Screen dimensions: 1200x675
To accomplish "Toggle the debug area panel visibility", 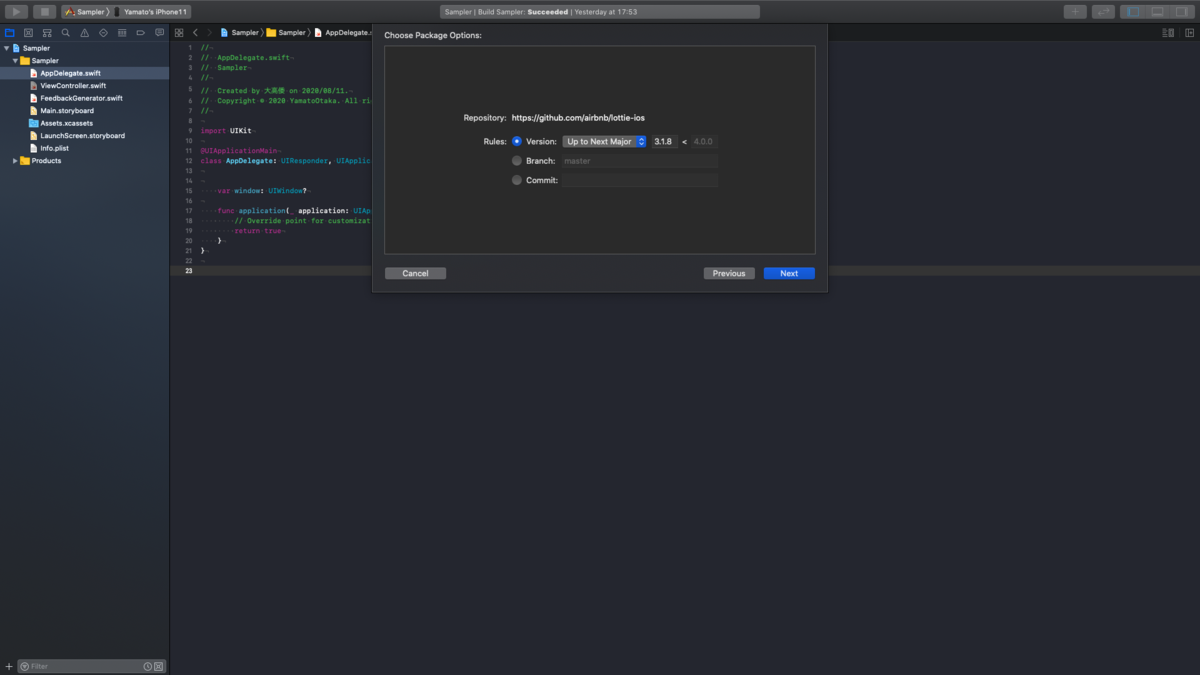I will [x=1157, y=12].
